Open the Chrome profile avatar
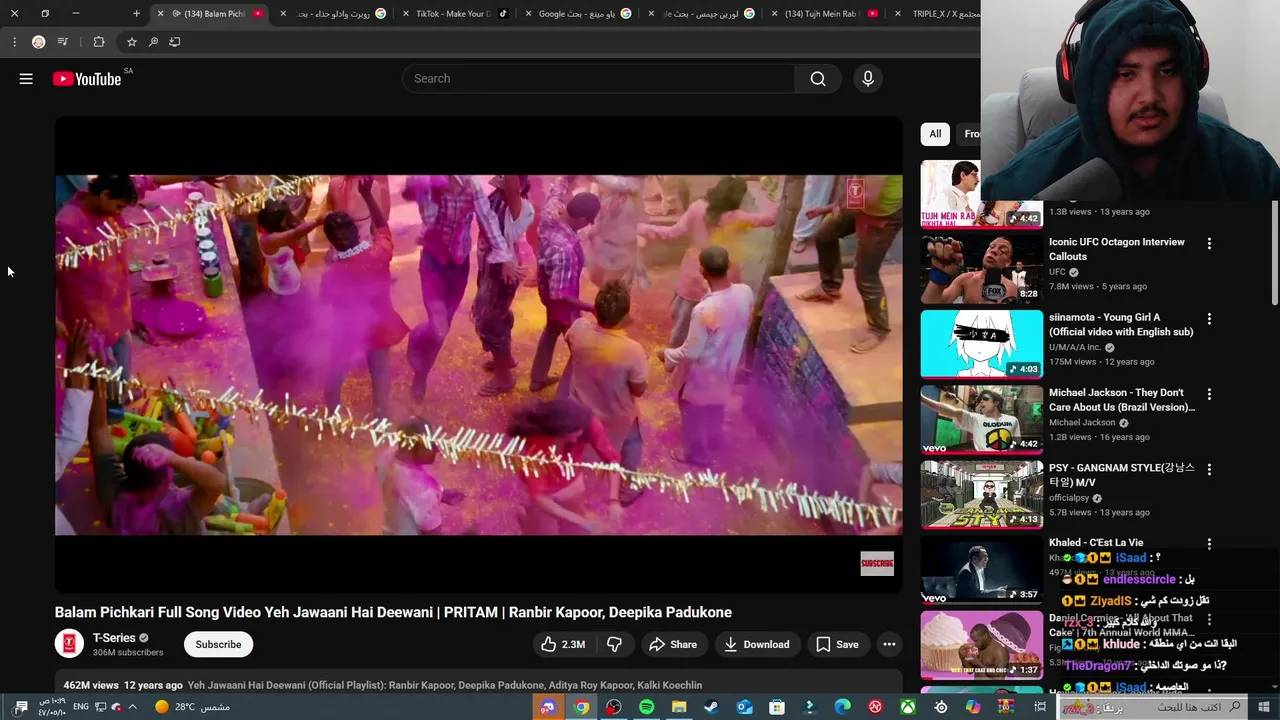The height and width of the screenshot is (720, 1280). tap(38, 42)
